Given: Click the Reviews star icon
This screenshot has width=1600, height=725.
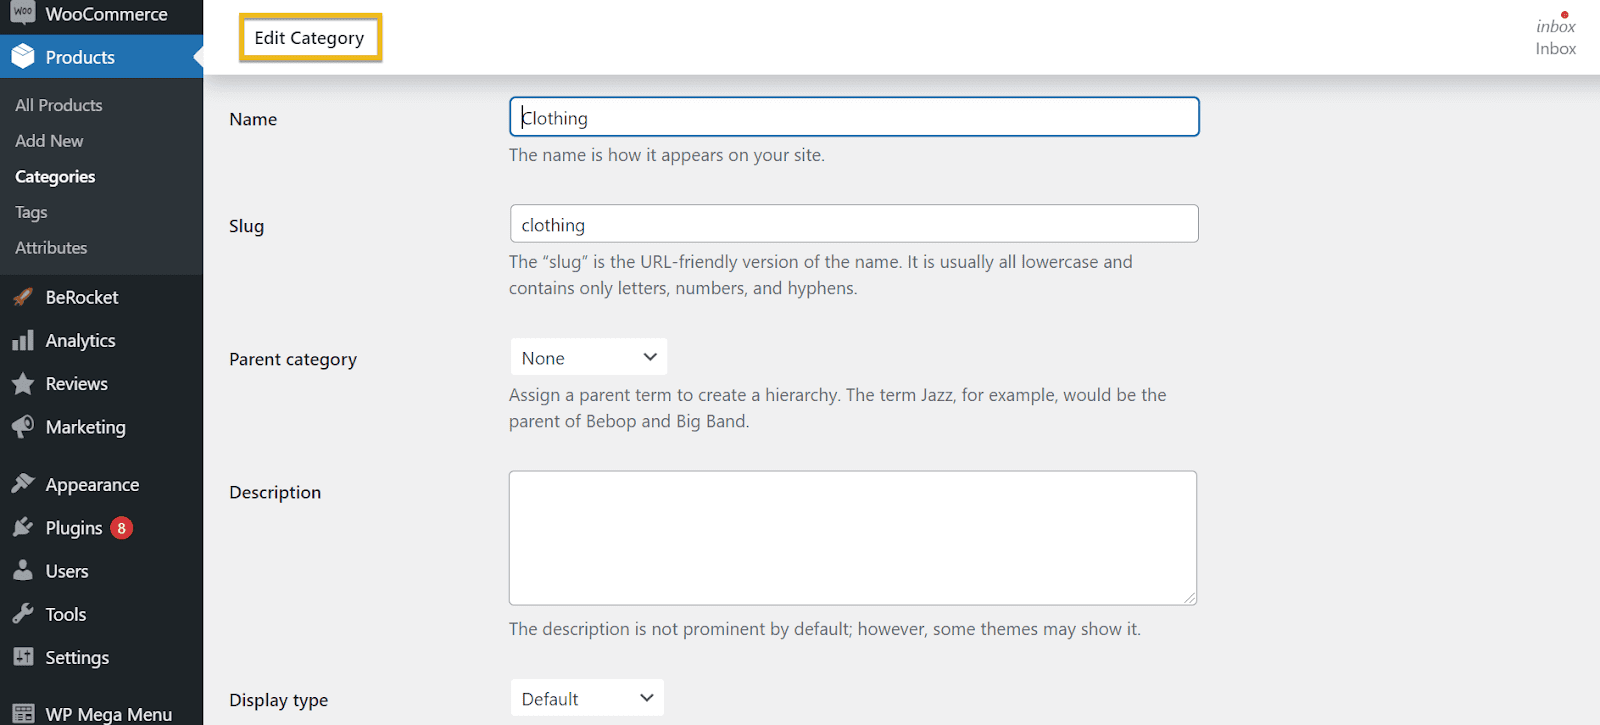Looking at the screenshot, I should [x=23, y=384].
